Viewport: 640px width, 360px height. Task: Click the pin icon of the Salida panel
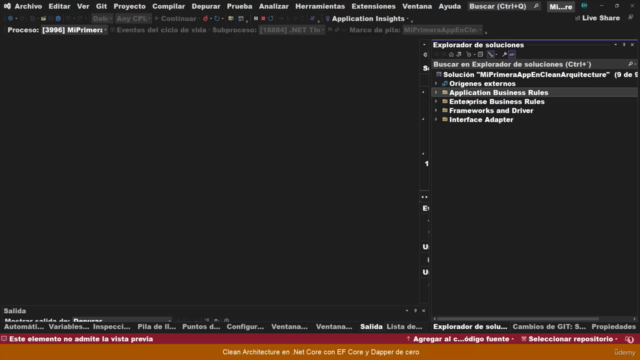tap(416, 311)
